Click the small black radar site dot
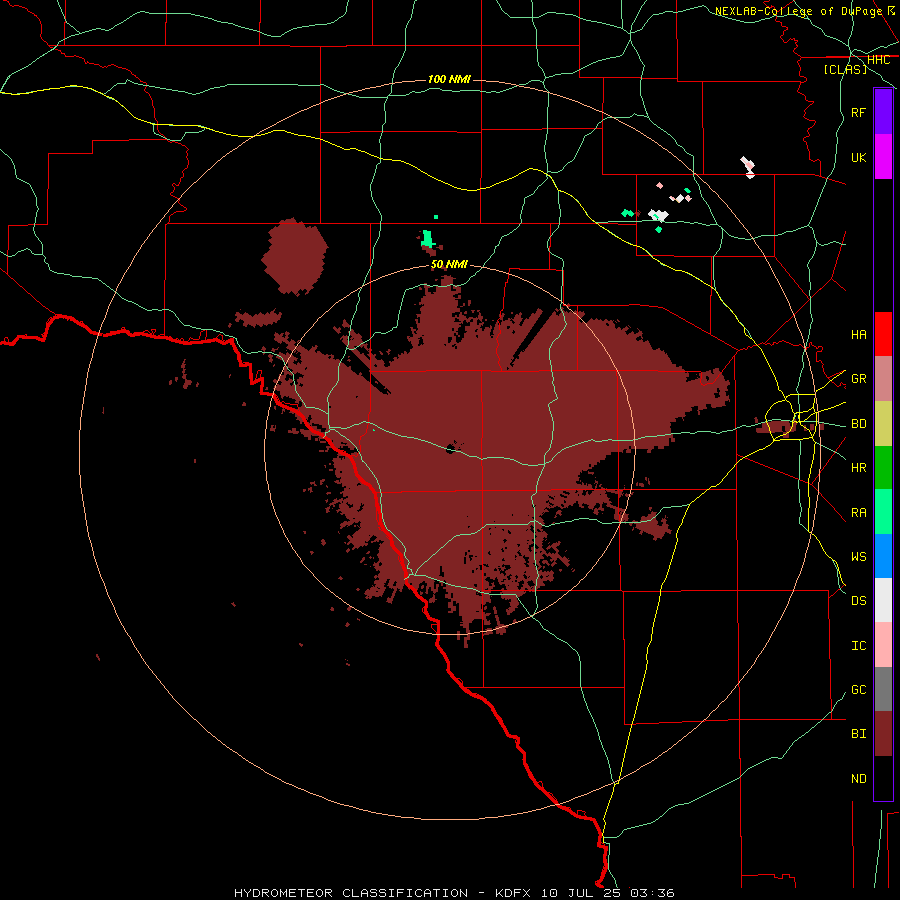Screen dimensions: 900x900 451,448
